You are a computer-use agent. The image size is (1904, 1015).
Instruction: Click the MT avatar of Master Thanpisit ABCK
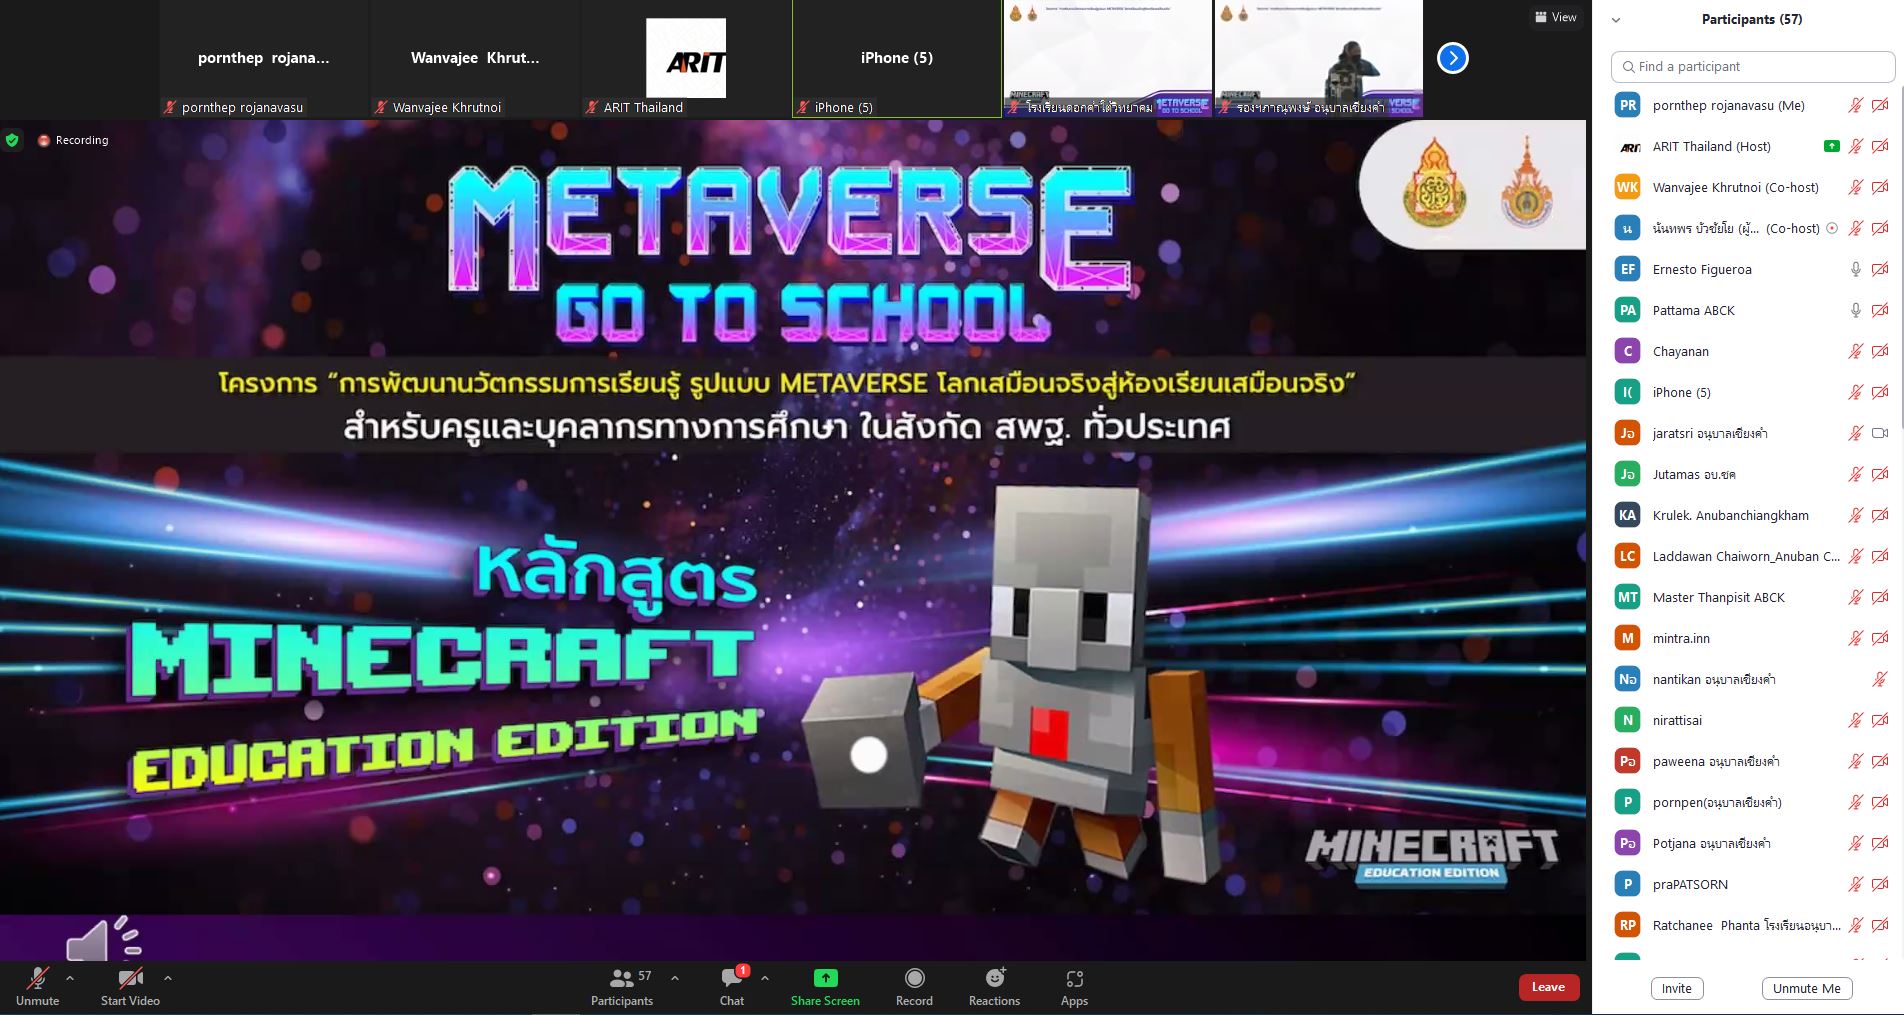(x=1628, y=597)
